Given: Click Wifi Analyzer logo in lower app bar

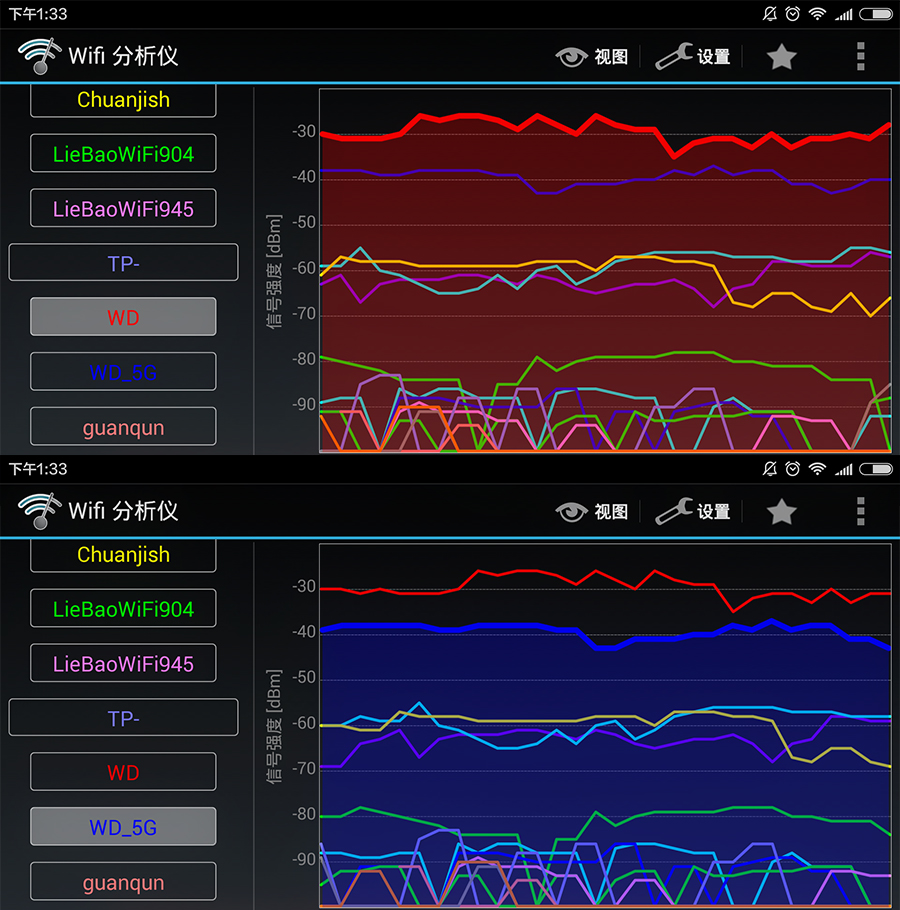Looking at the screenshot, I should pyautogui.click(x=40, y=511).
